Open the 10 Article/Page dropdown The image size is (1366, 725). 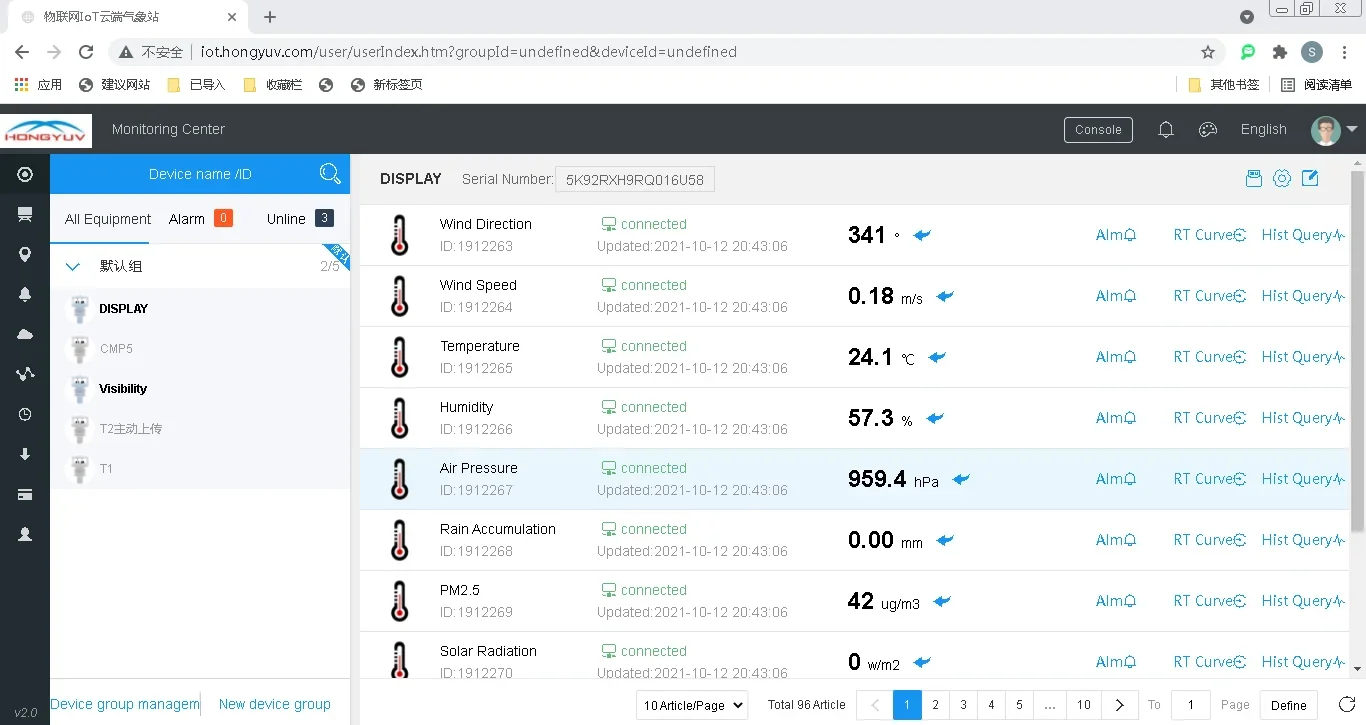[692, 705]
